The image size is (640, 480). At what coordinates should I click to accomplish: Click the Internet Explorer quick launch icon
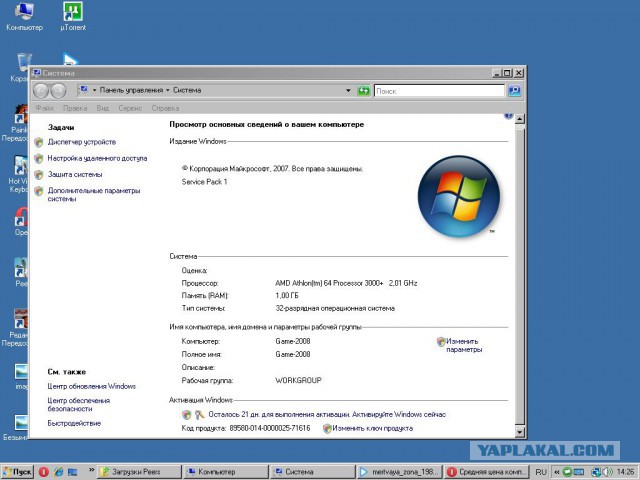point(58,472)
